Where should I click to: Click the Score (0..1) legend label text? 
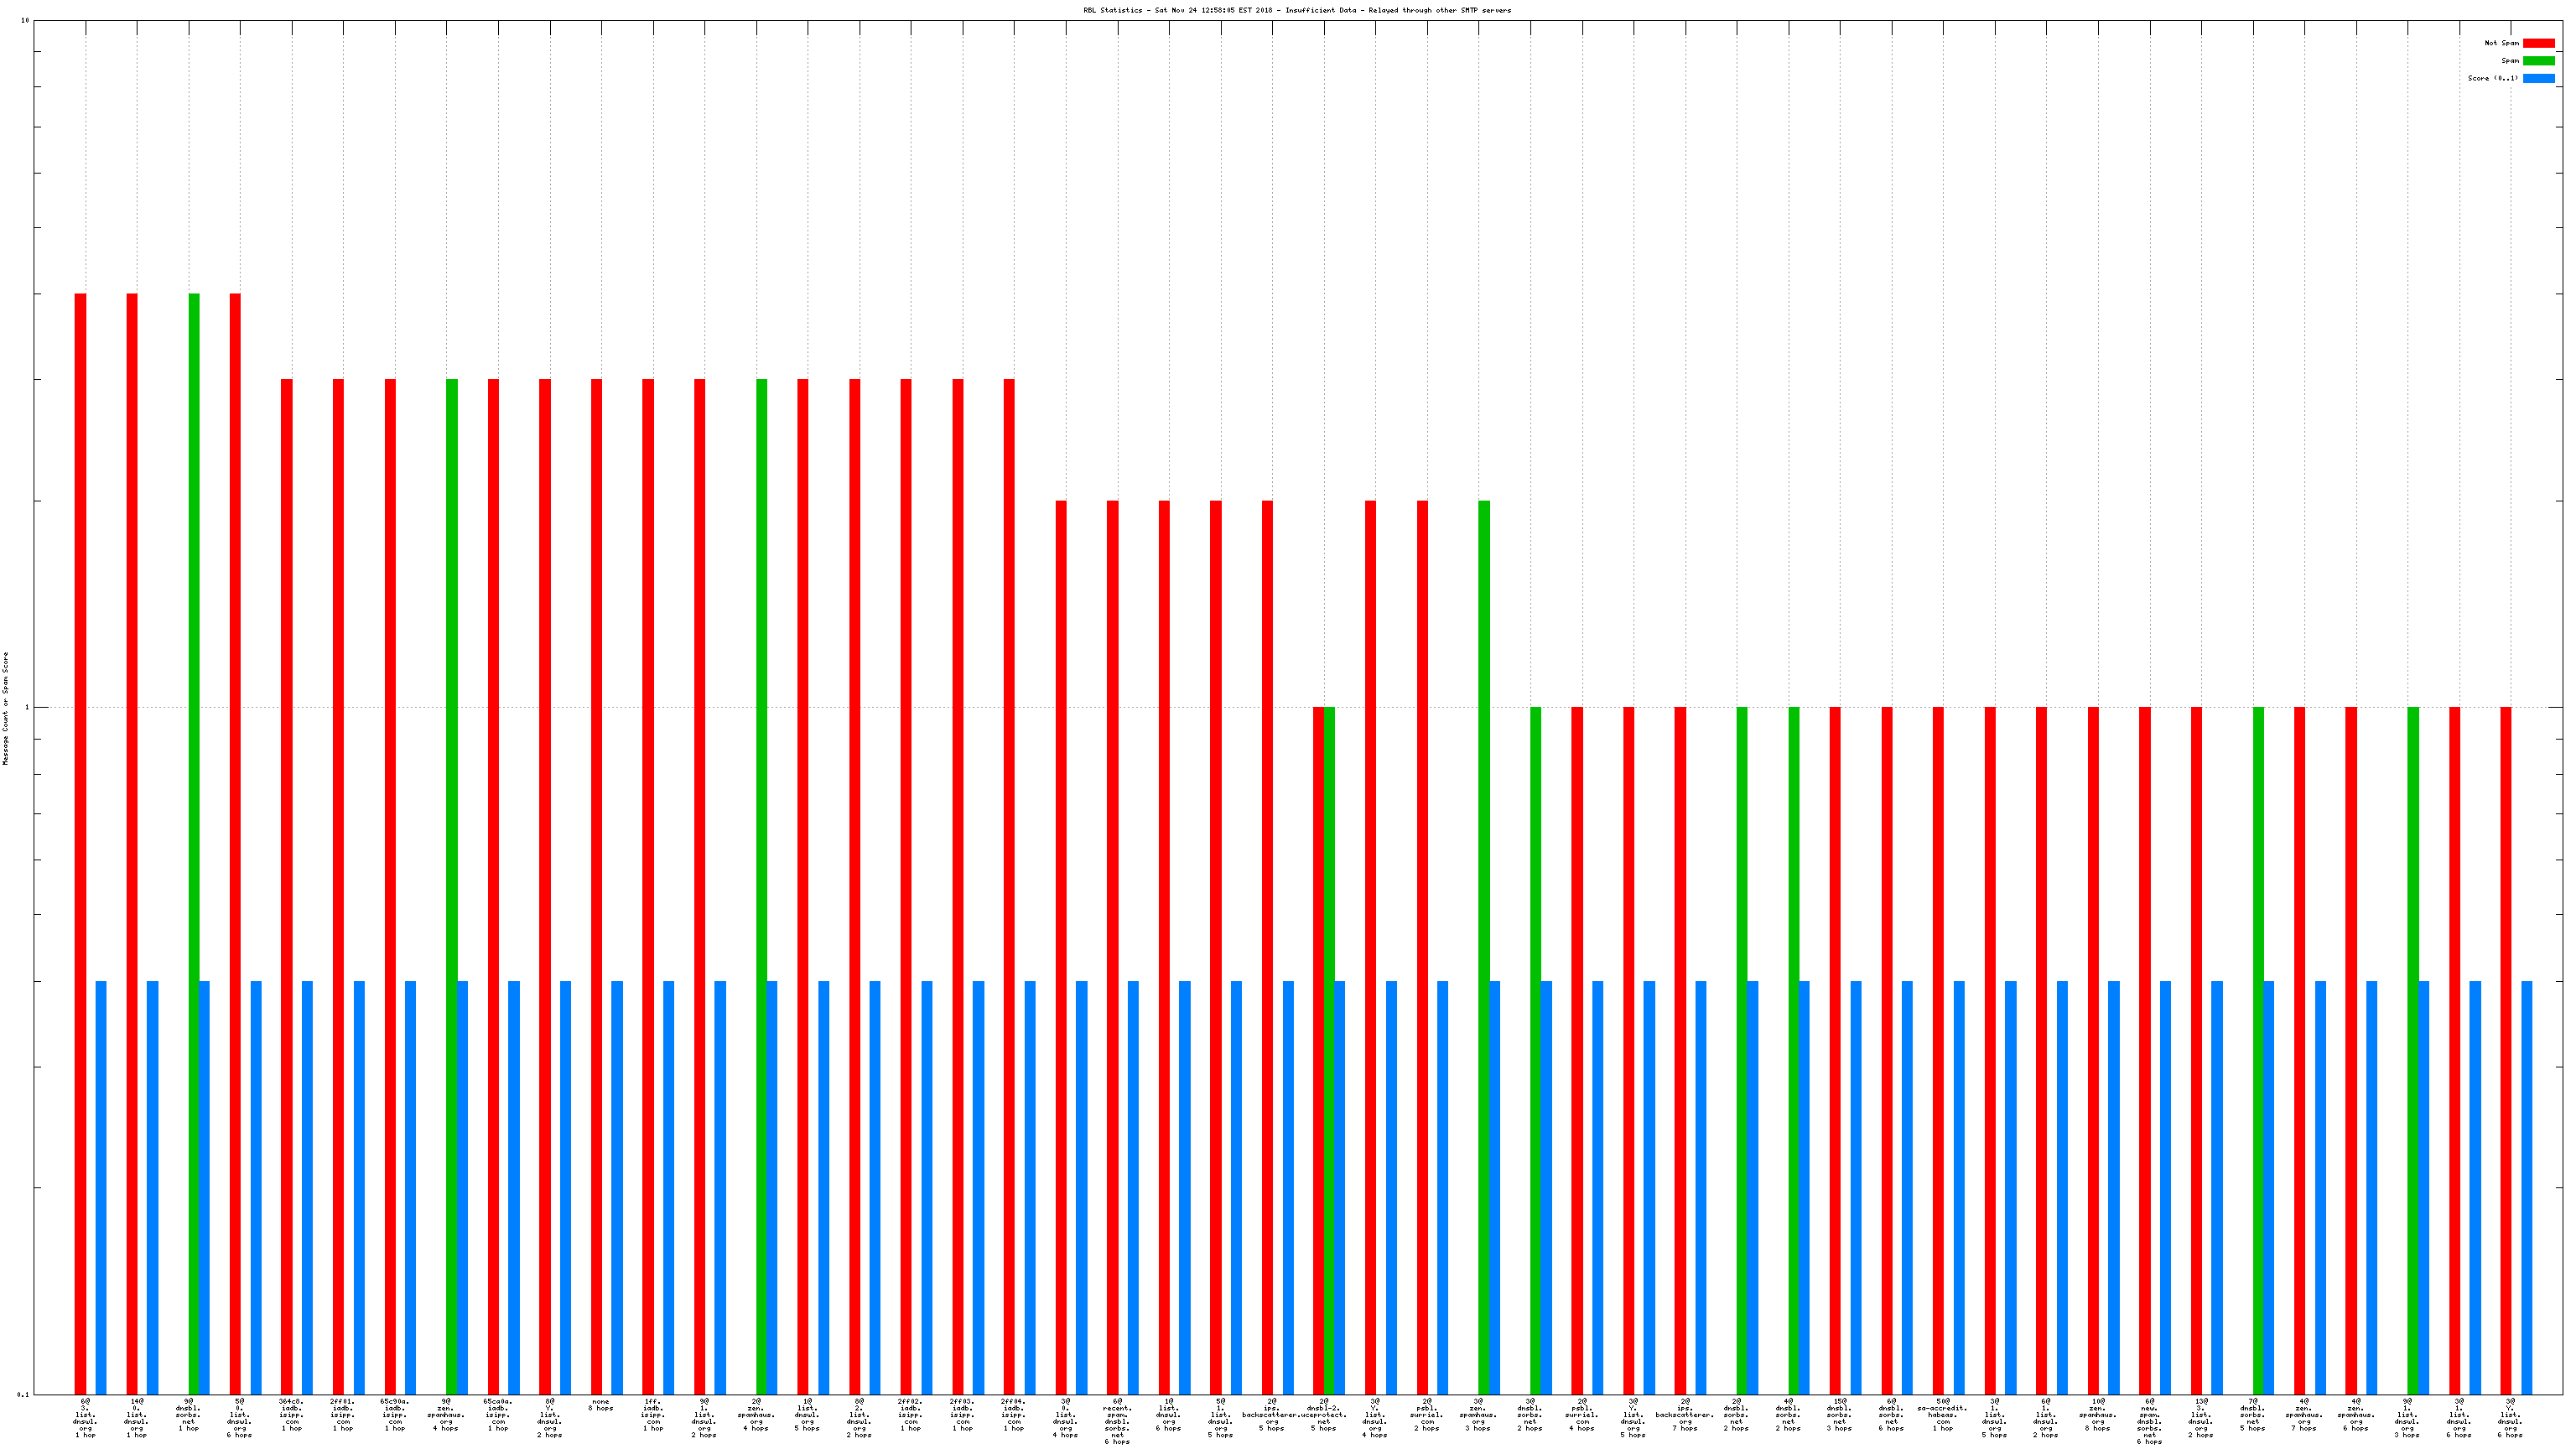click(2492, 78)
